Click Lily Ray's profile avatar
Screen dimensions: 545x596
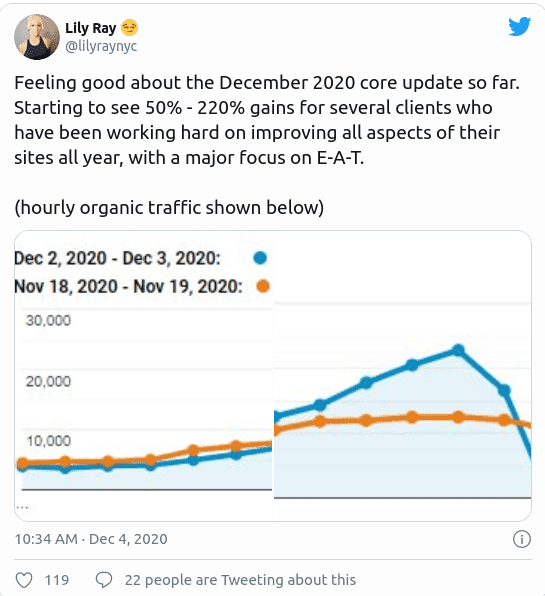pyautogui.click(x=37, y=37)
